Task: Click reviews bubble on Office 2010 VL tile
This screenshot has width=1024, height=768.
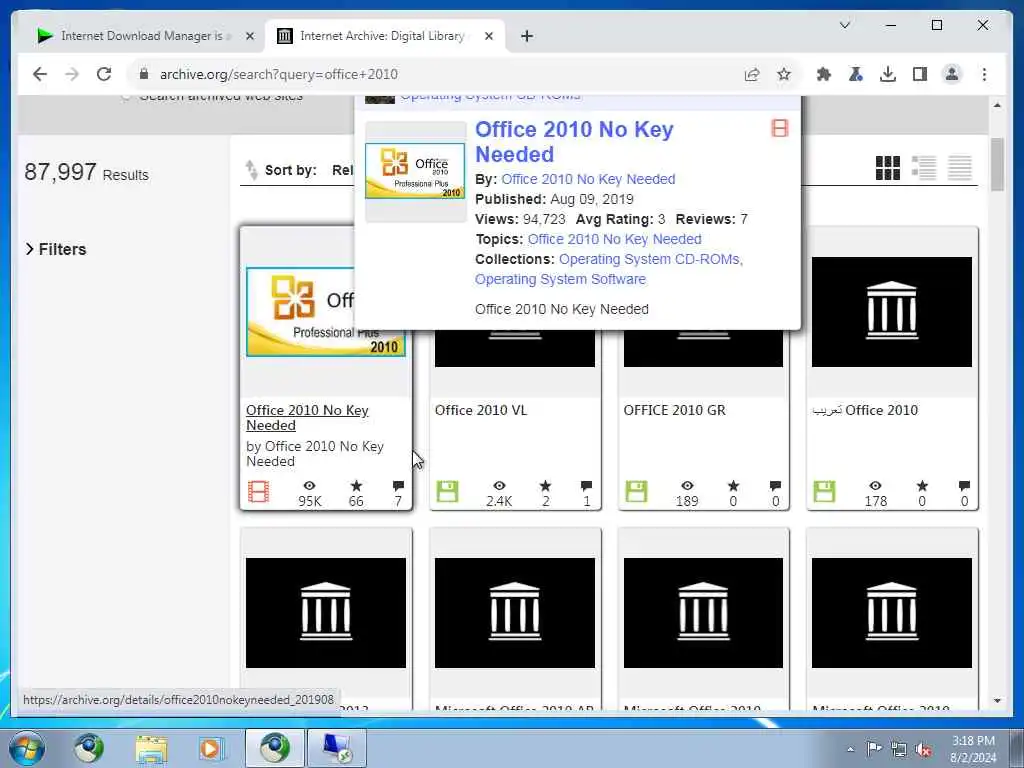Action: pyautogui.click(x=586, y=486)
